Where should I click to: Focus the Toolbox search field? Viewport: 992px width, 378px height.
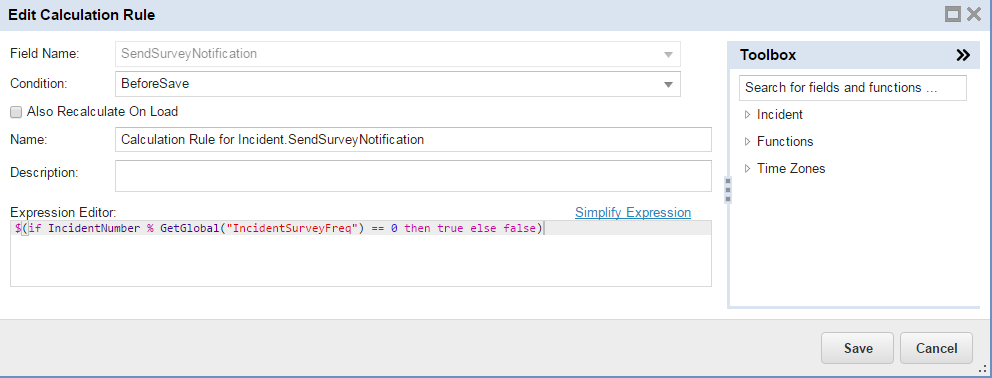point(853,87)
